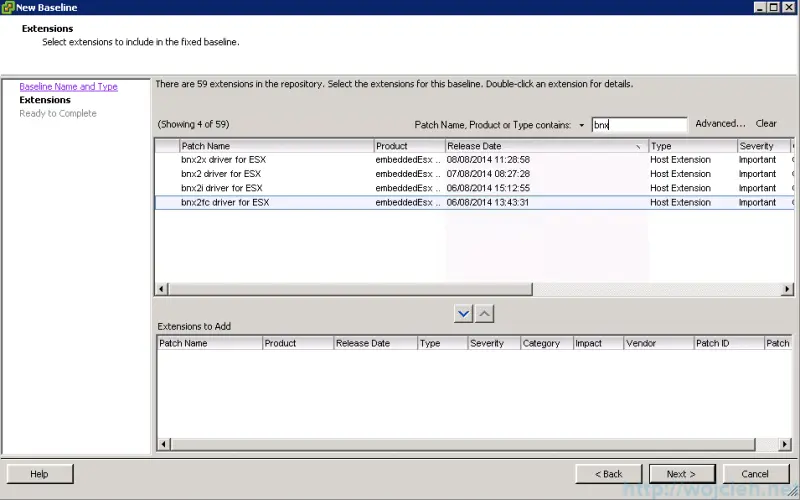
Task: Sort Extensions to Add by Patch Name
Action: pyautogui.click(x=210, y=343)
